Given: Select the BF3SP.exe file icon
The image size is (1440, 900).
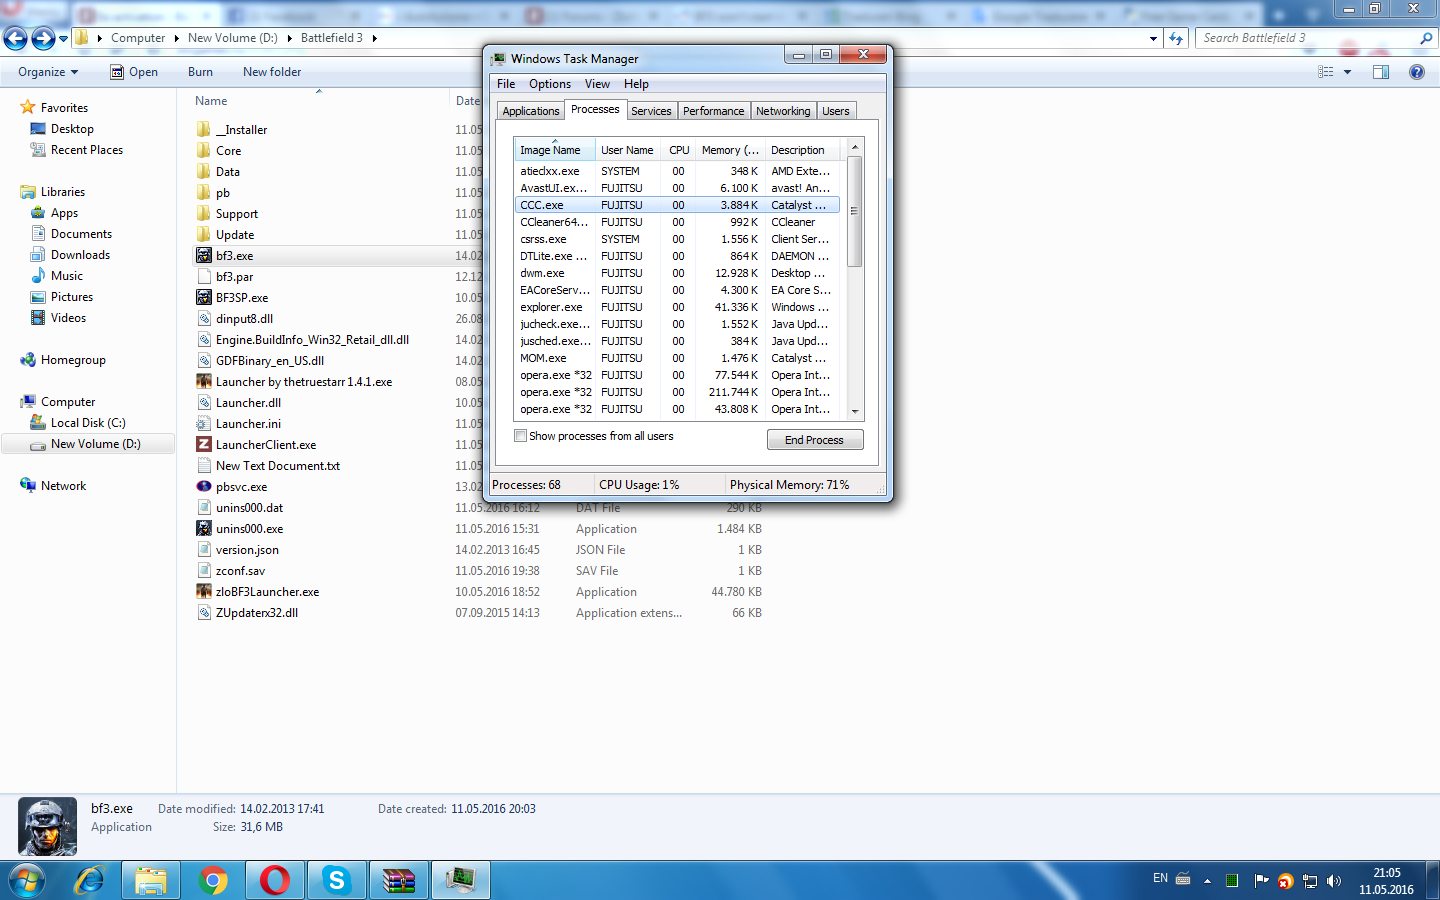Looking at the screenshot, I should coord(204,298).
